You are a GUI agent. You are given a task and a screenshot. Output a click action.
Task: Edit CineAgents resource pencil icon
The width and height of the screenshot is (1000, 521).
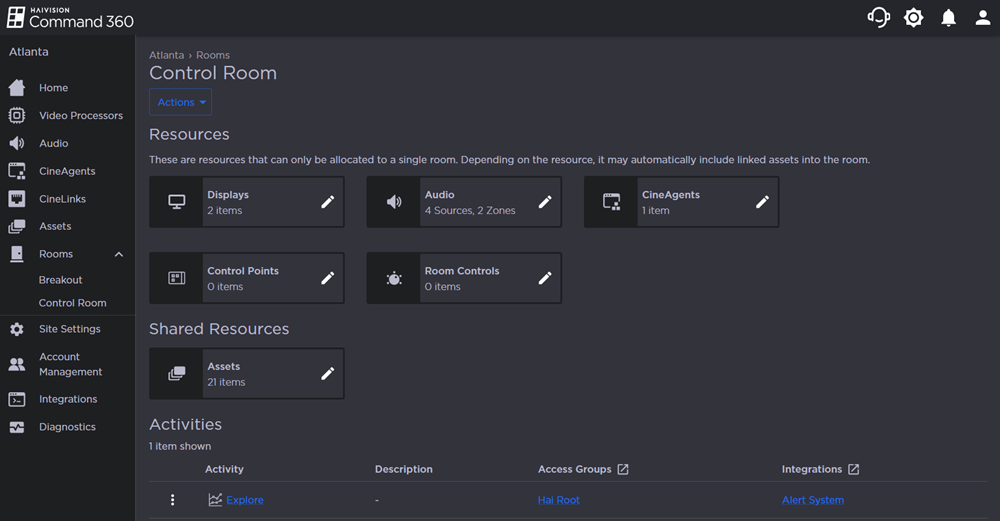point(762,202)
